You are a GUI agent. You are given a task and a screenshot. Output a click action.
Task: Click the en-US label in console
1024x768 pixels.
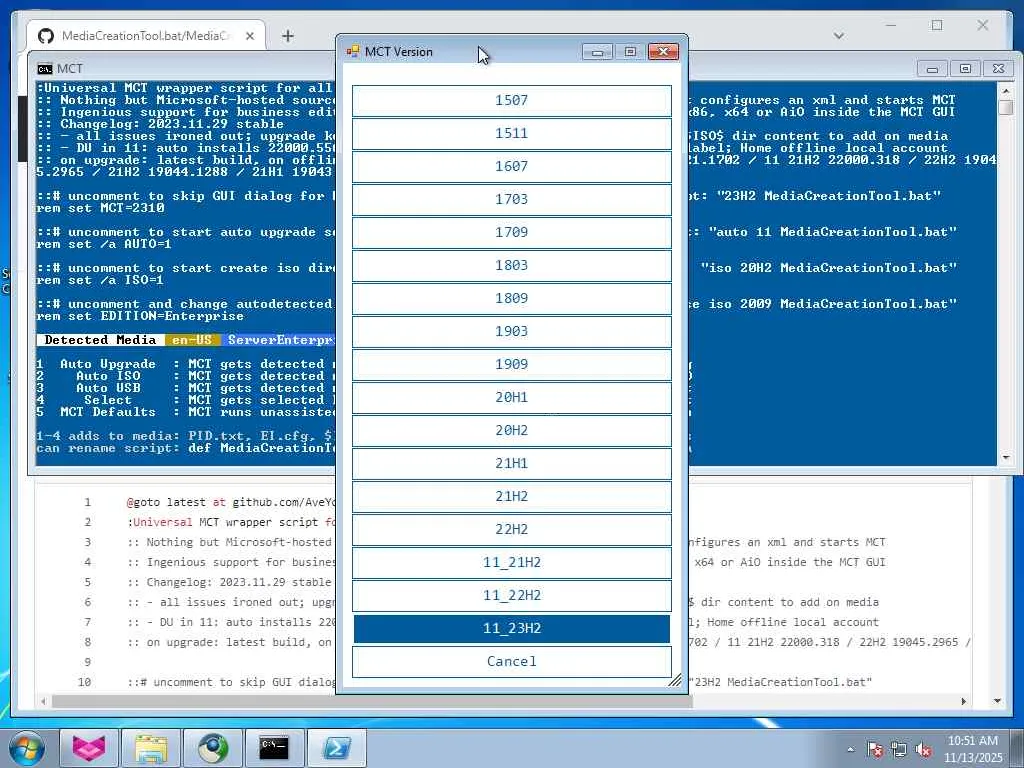click(192, 340)
